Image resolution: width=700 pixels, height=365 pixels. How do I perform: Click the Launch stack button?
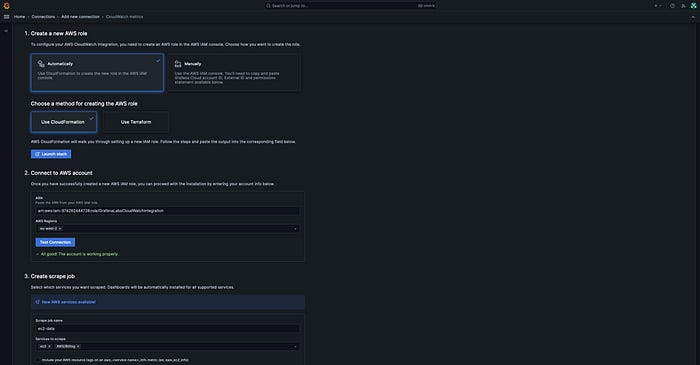click(x=51, y=154)
